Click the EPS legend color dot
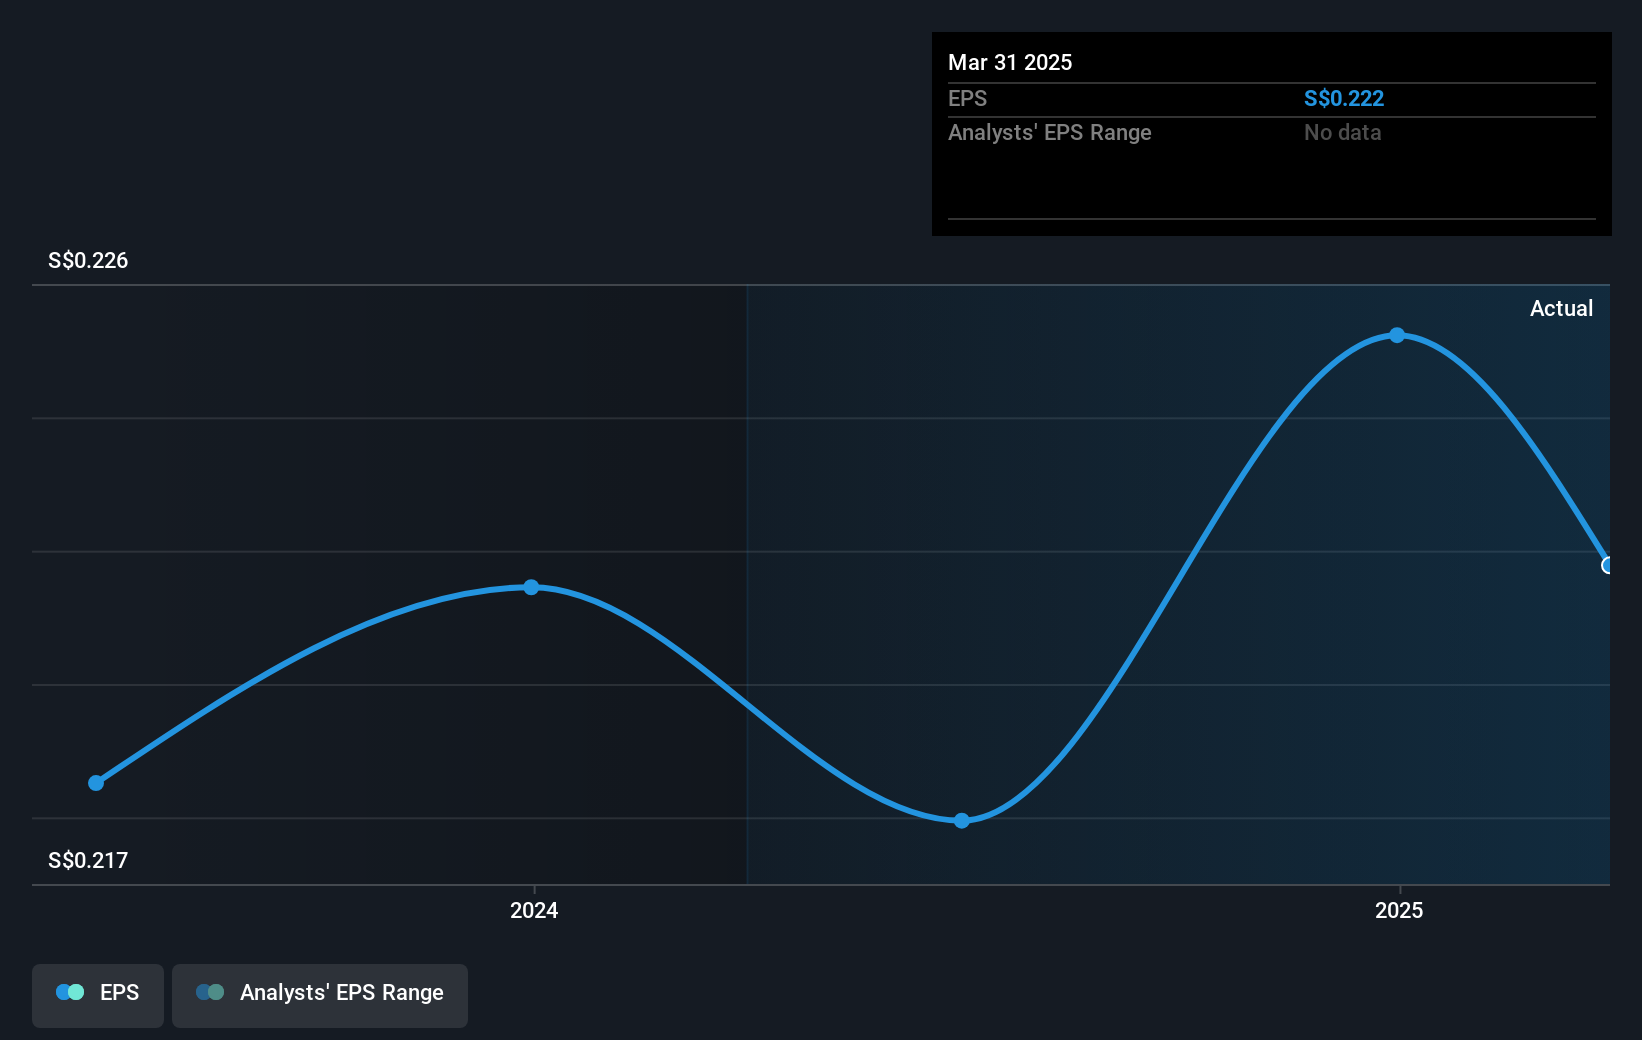Screen dimensions: 1642x1040 (x=69, y=992)
